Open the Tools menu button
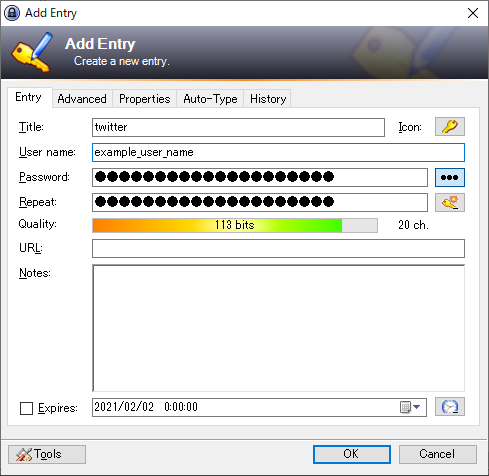 tap(47, 454)
